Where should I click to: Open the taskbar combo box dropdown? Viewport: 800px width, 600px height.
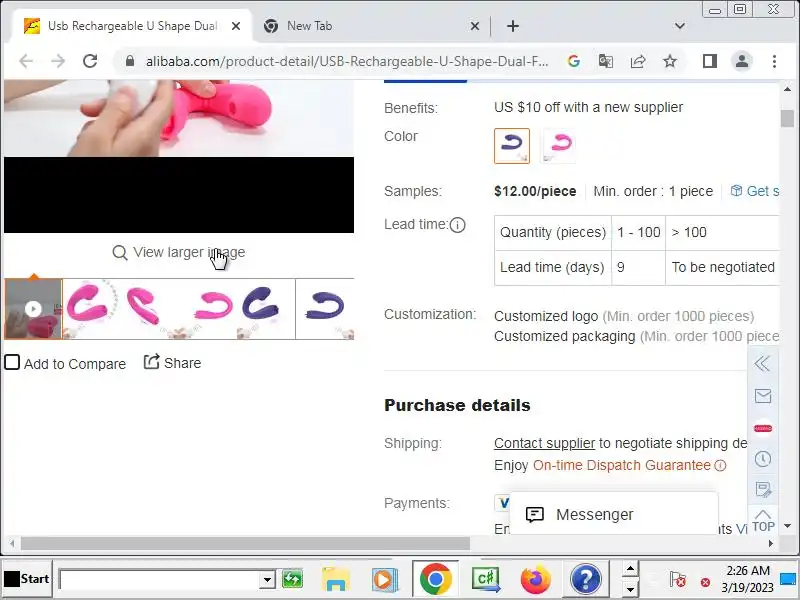tap(267, 580)
